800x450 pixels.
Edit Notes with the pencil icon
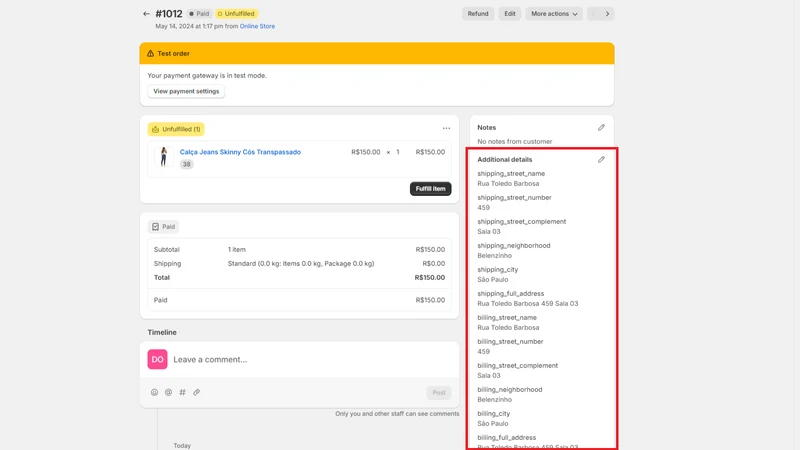(x=601, y=128)
